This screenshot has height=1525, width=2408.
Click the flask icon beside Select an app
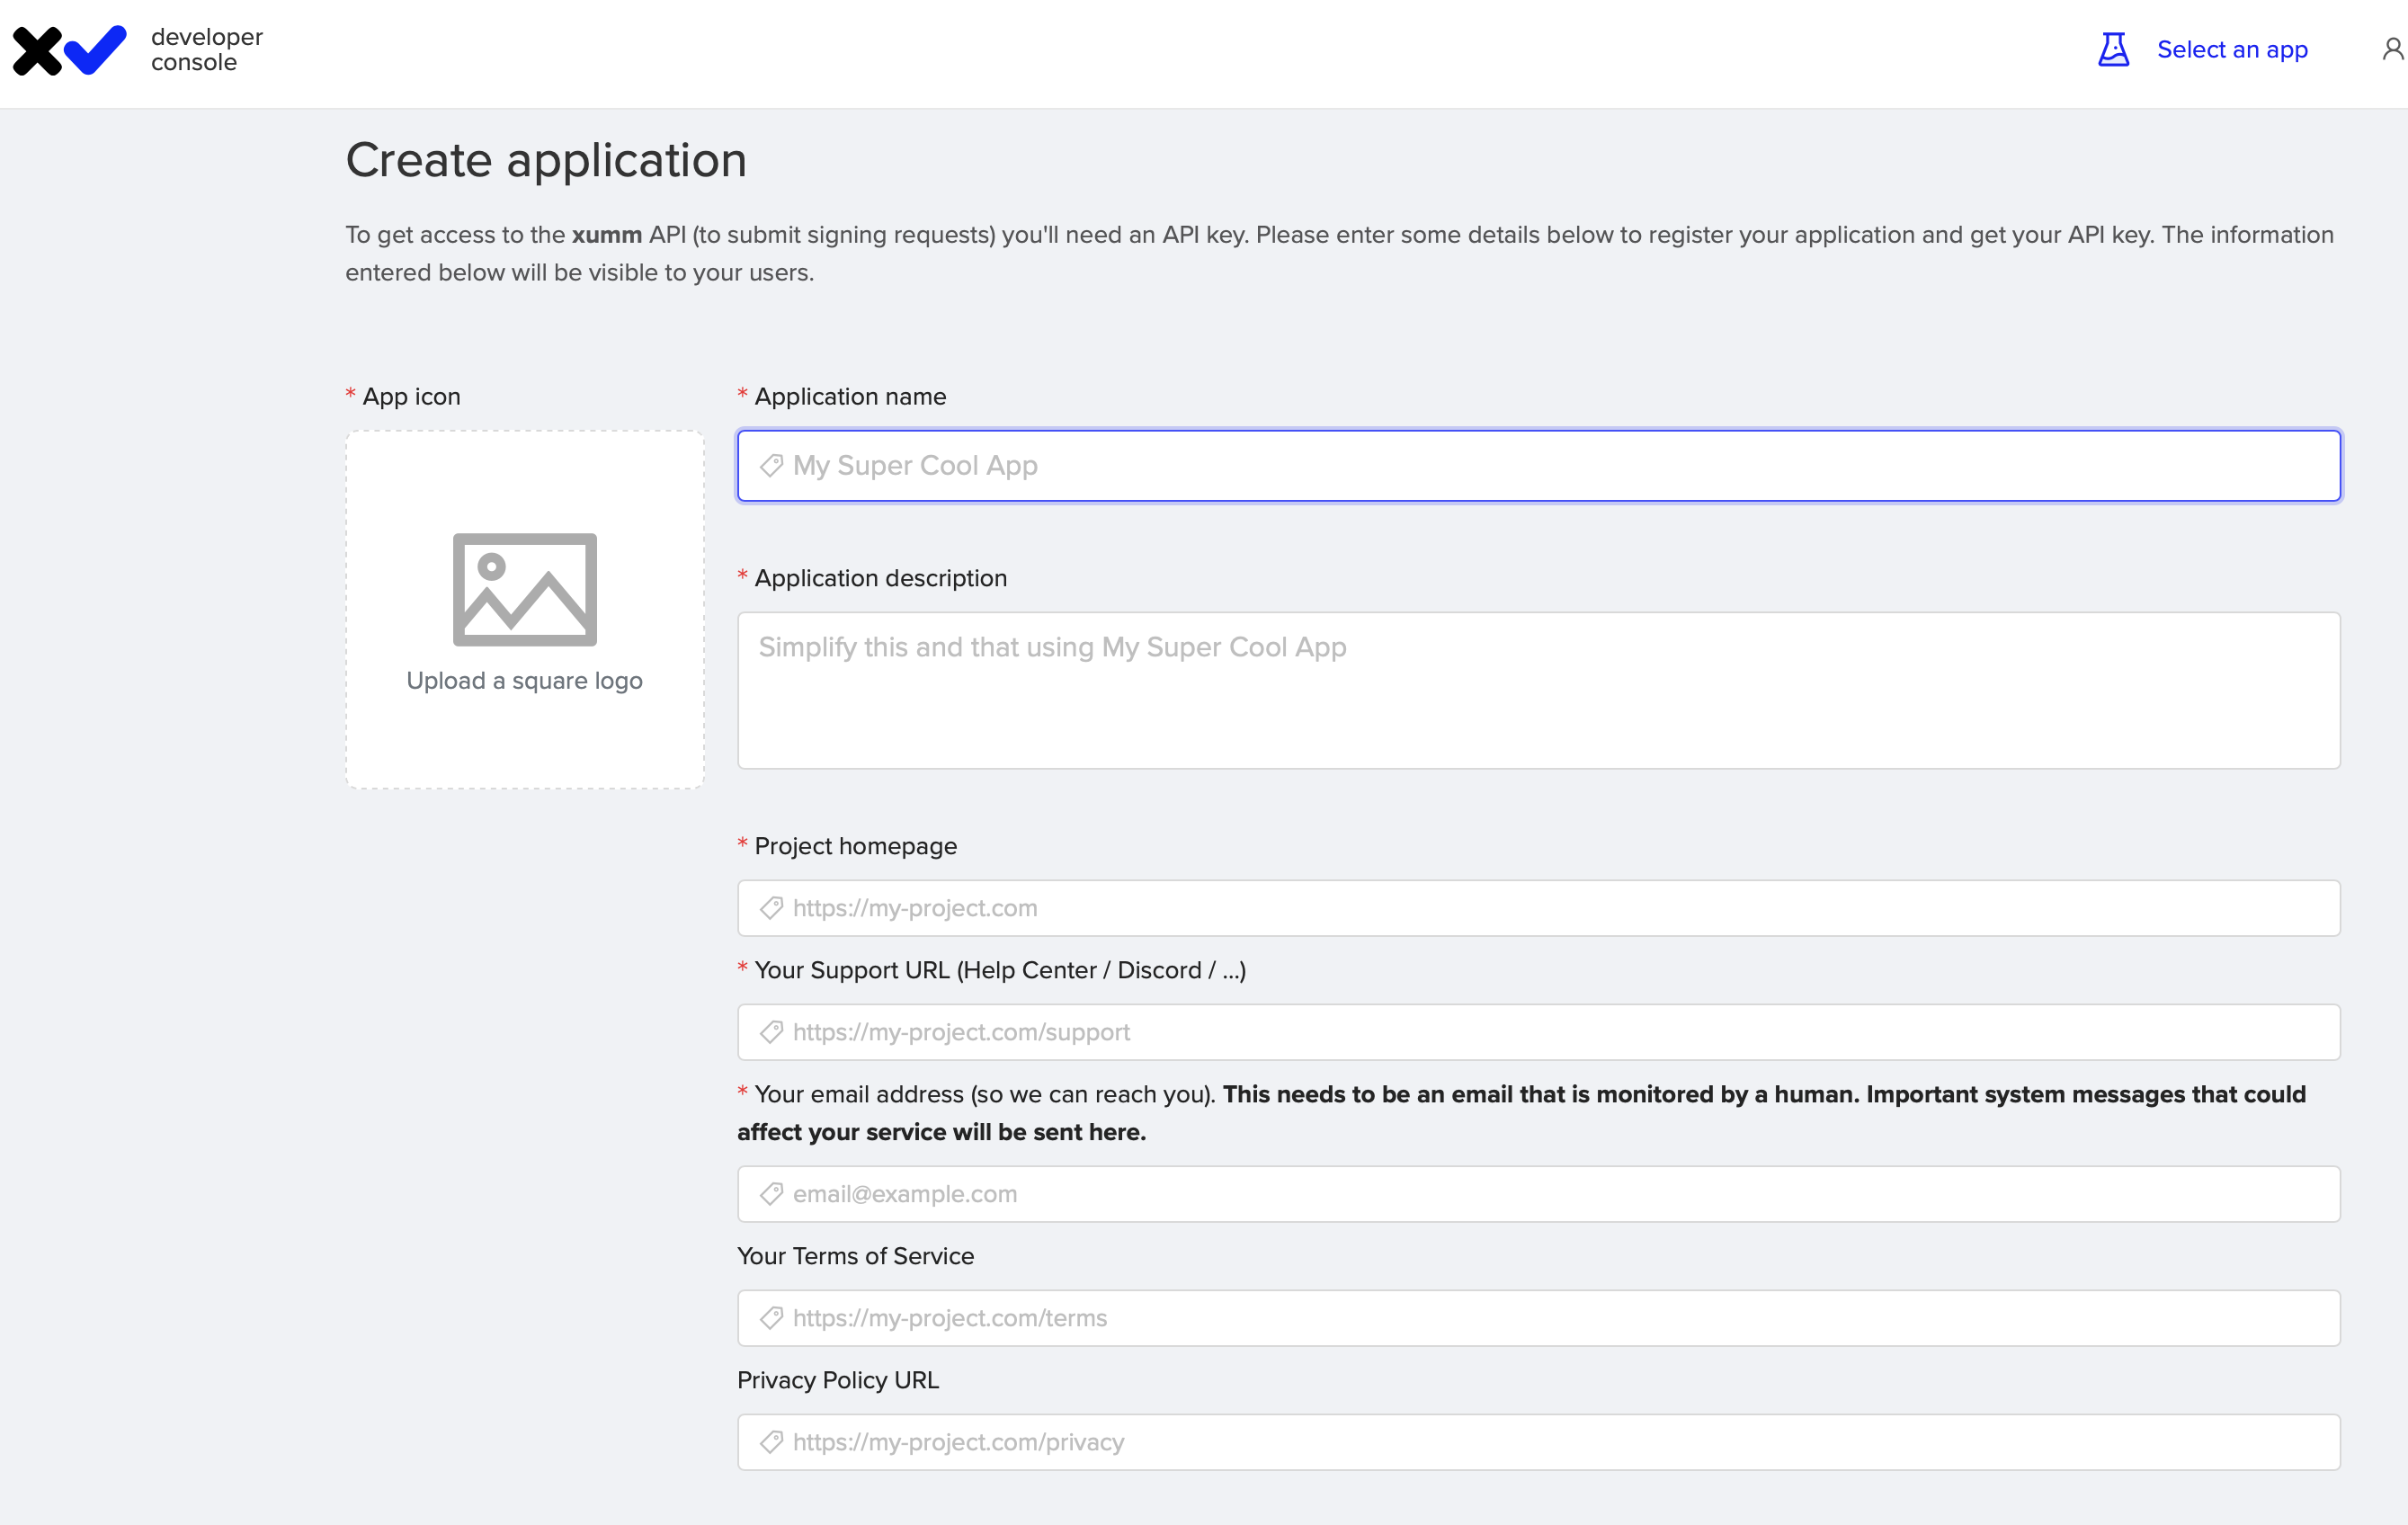tap(2113, 49)
